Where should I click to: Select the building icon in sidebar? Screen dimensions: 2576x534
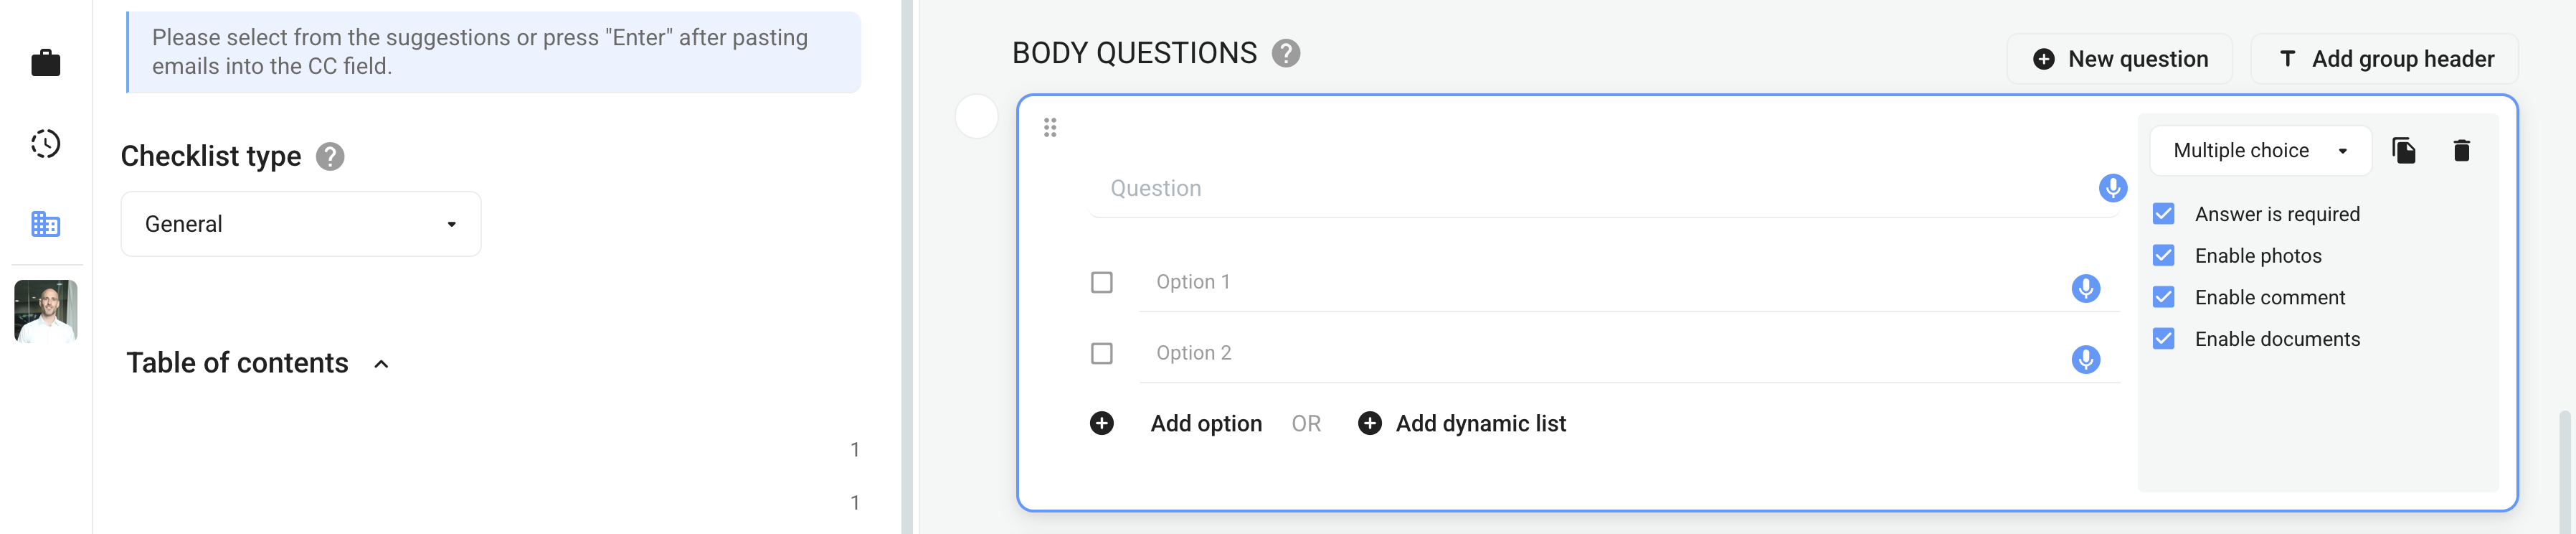[45, 224]
